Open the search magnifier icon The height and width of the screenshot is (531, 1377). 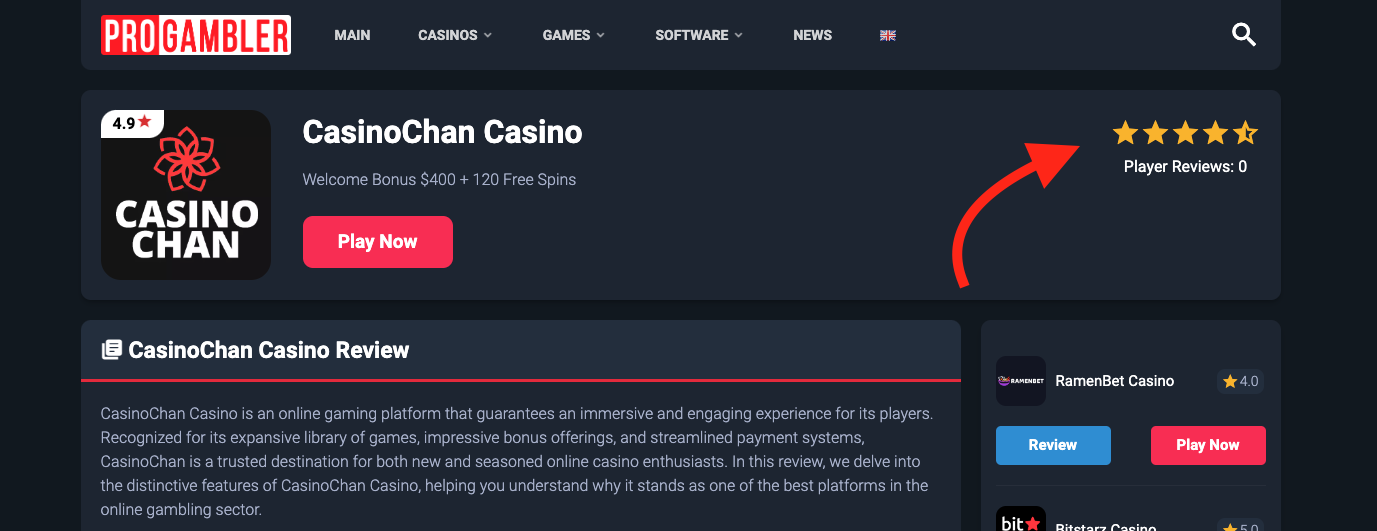(1243, 35)
